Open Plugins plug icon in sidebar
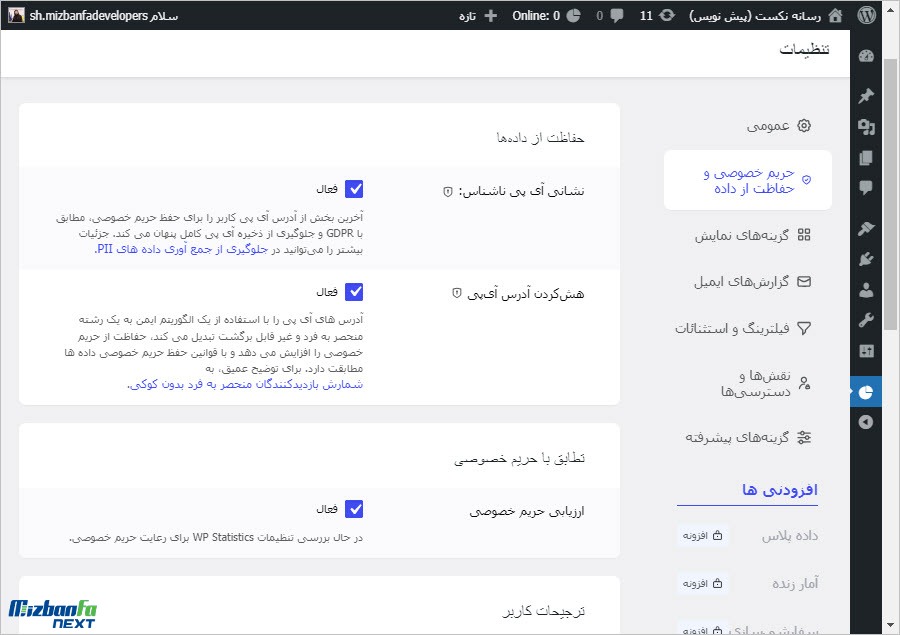The height and width of the screenshot is (635, 900). tap(866, 260)
